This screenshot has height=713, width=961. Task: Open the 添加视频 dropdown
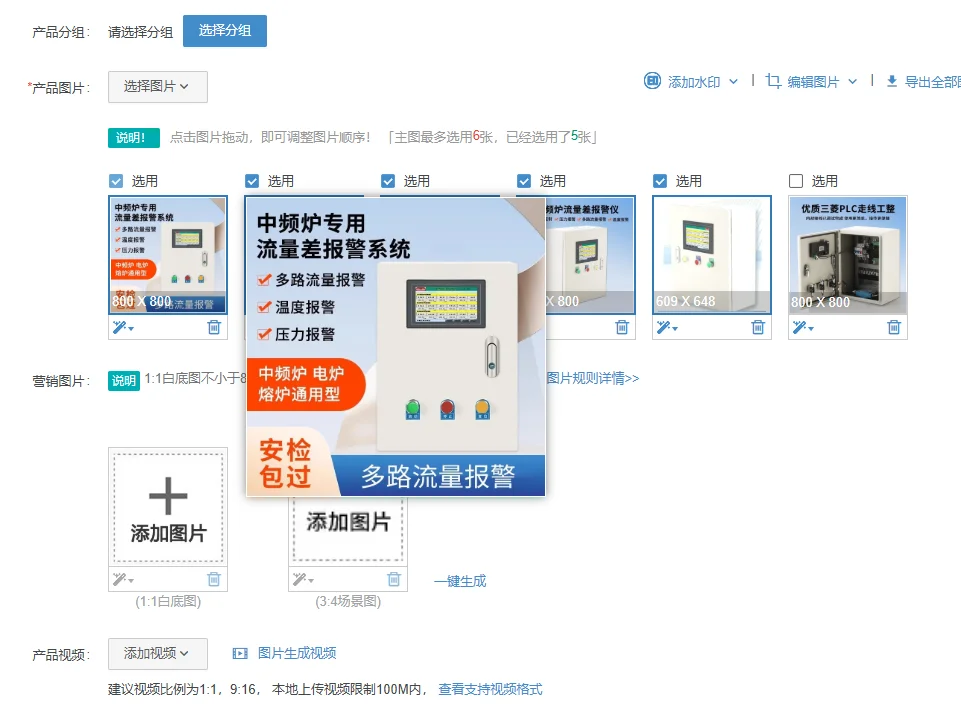(158, 654)
